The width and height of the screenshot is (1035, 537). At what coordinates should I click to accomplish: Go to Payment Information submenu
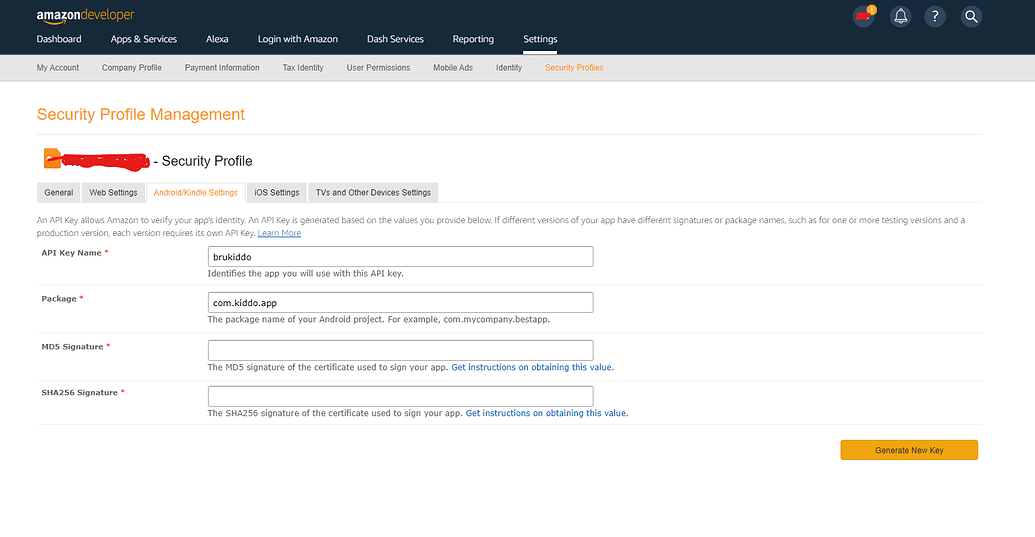click(222, 68)
